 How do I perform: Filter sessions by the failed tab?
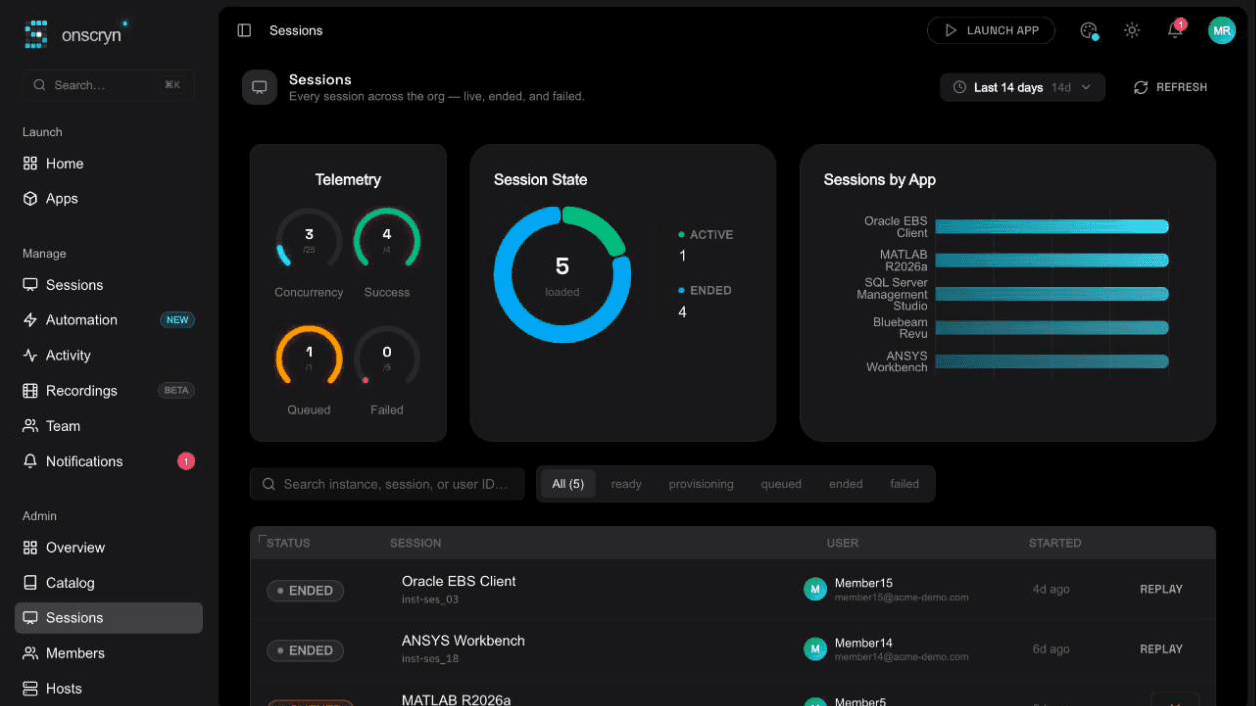pos(905,484)
